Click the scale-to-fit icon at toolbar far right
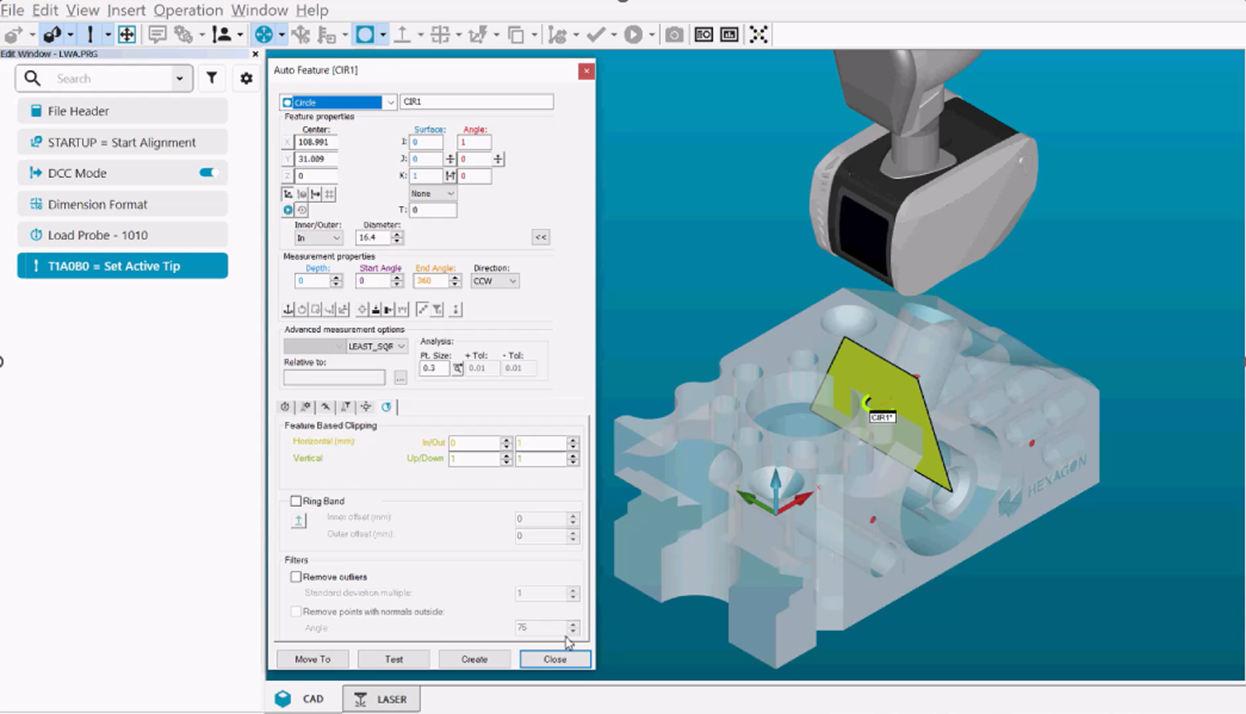Viewport: 1246px width, 714px height. 758,33
